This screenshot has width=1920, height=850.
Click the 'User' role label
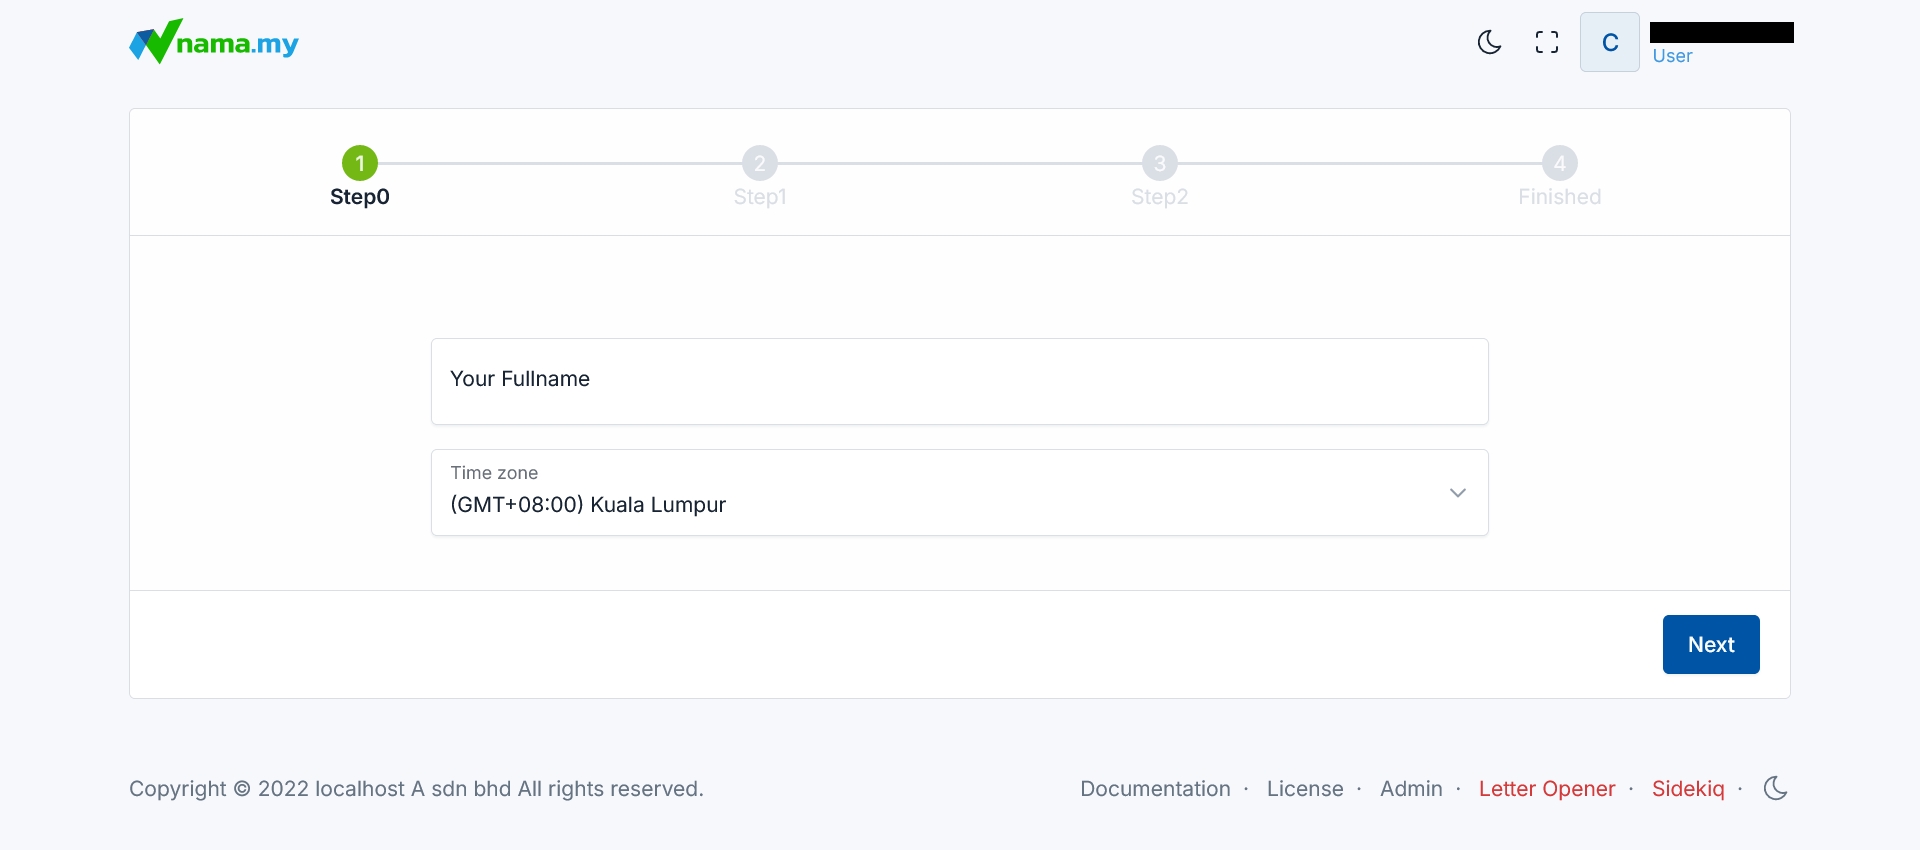coord(1672,56)
